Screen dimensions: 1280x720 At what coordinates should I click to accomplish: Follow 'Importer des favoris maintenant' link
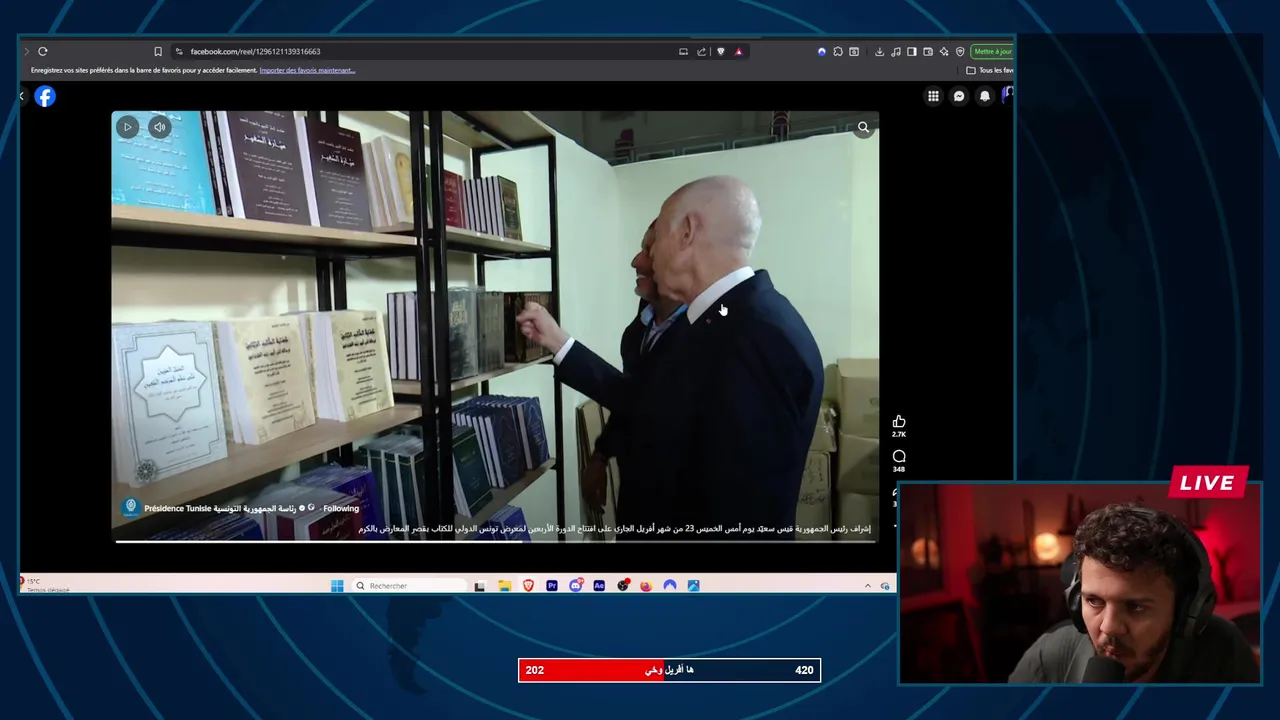click(x=307, y=70)
